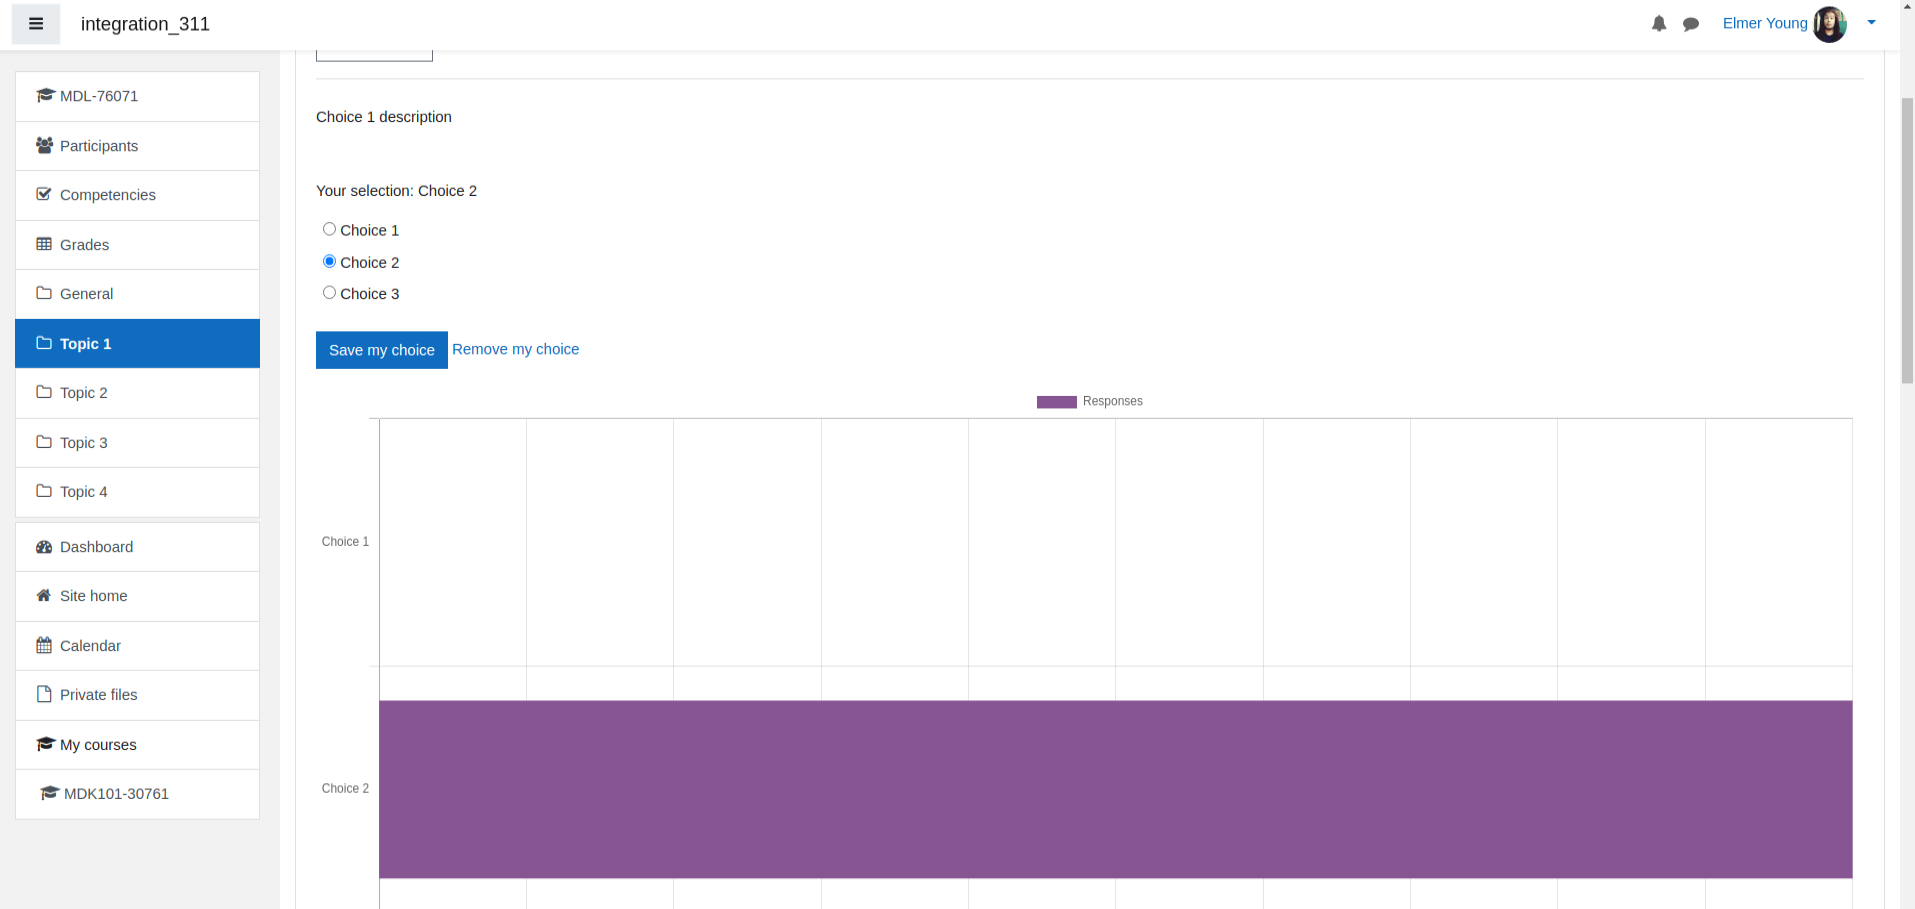Screen dimensions: 1915x909
Task: Open Private files page
Action: 137,695
